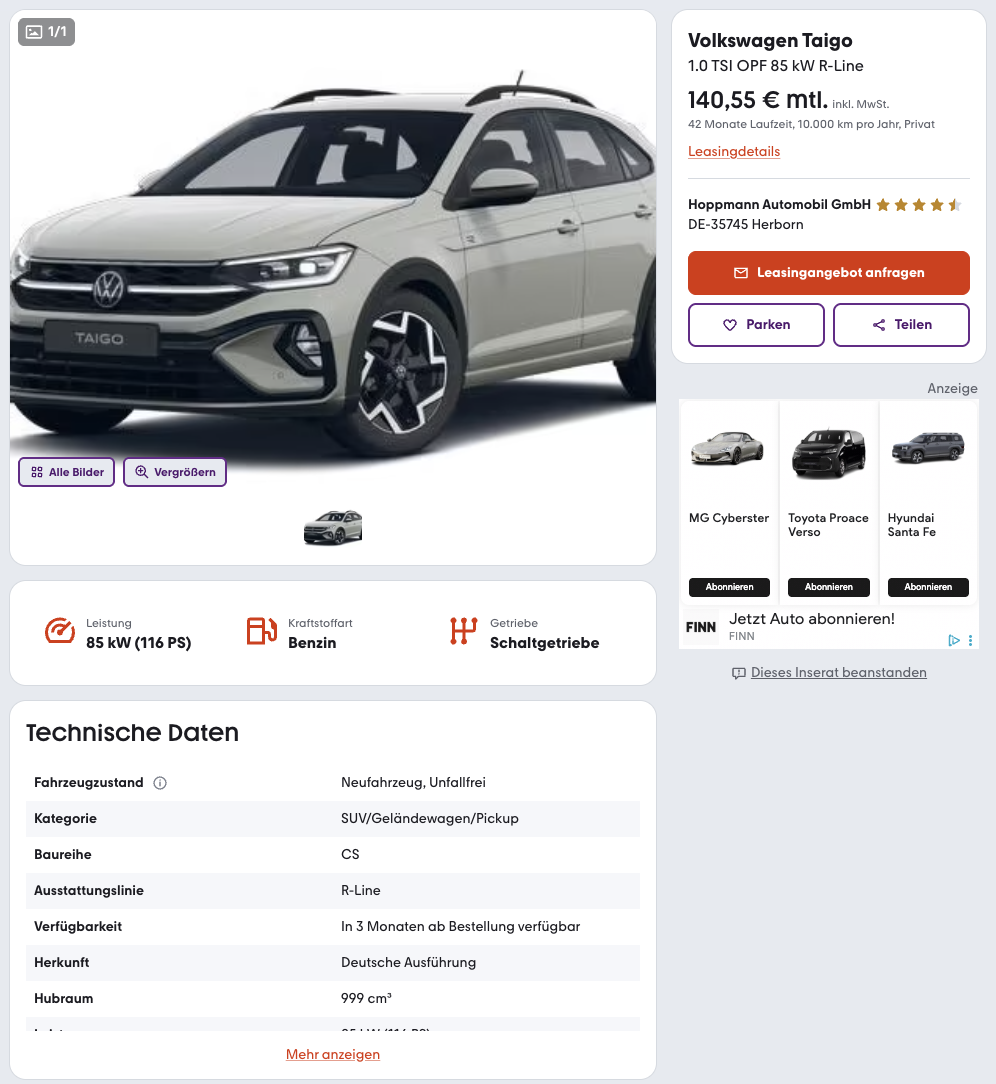Select the small Taigo thumbnail below photo
This screenshot has width=996, height=1084.
pos(333,527)
